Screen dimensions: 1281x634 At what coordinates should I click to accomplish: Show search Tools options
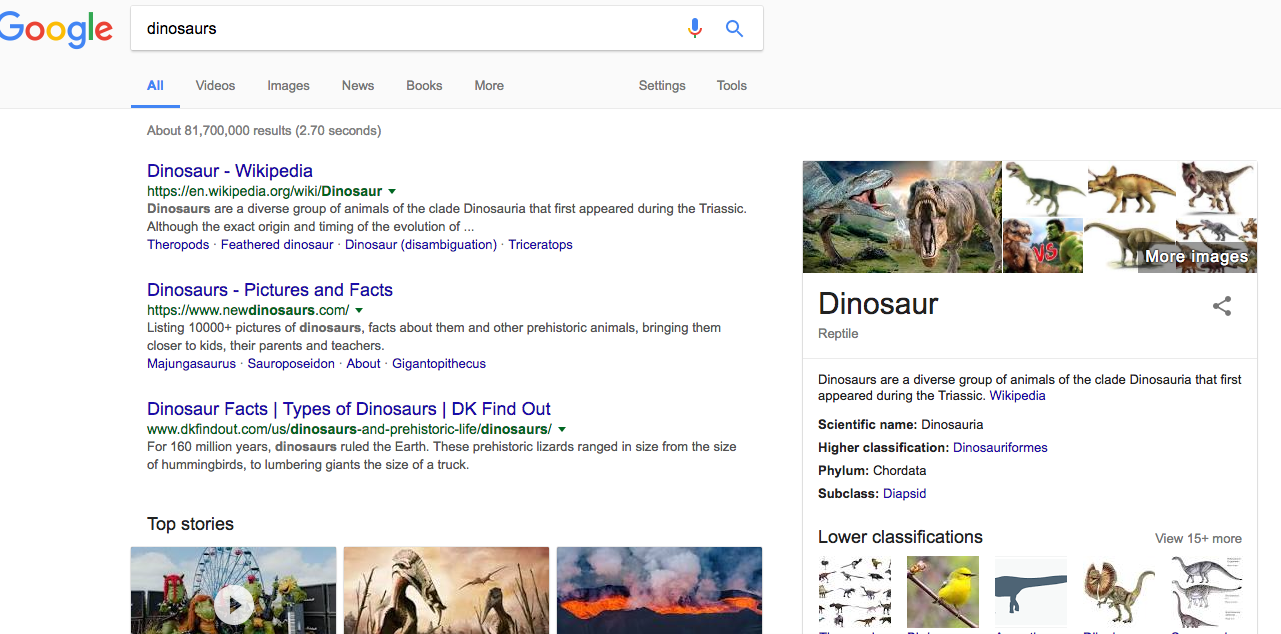coord(731,86)
